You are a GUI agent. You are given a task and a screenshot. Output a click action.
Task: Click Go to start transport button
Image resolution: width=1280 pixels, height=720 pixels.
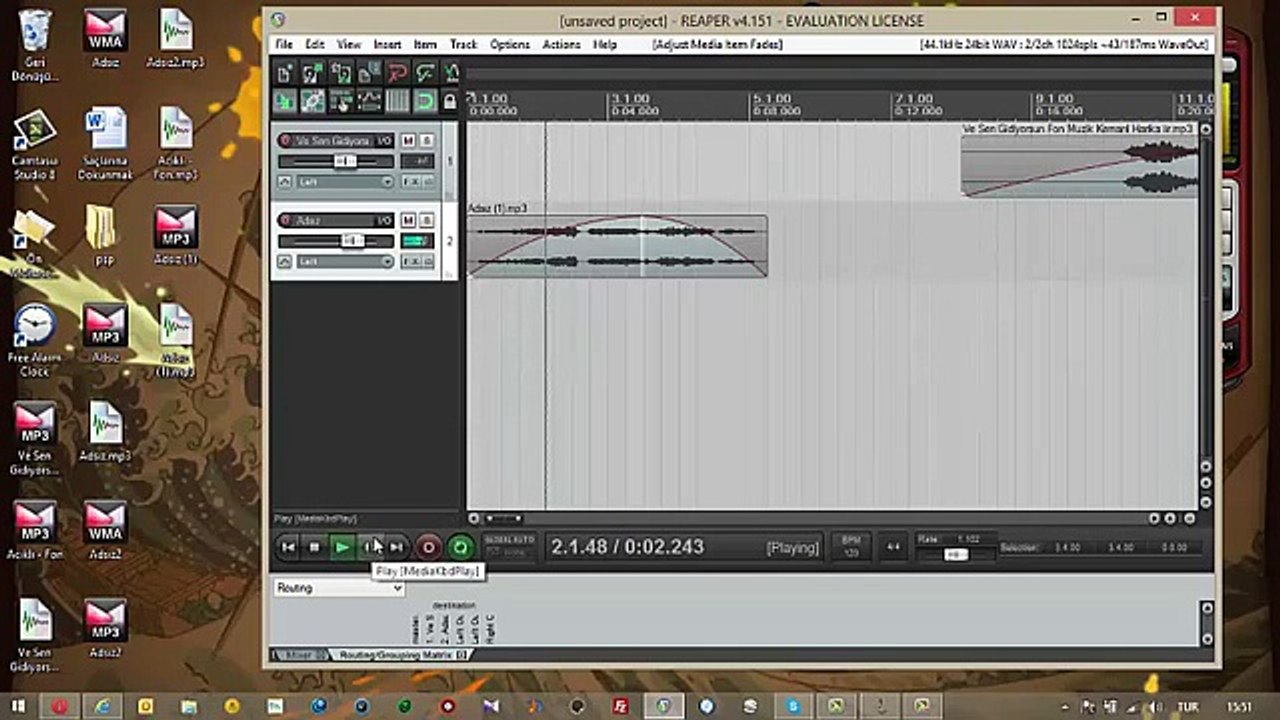click(288, 547)
